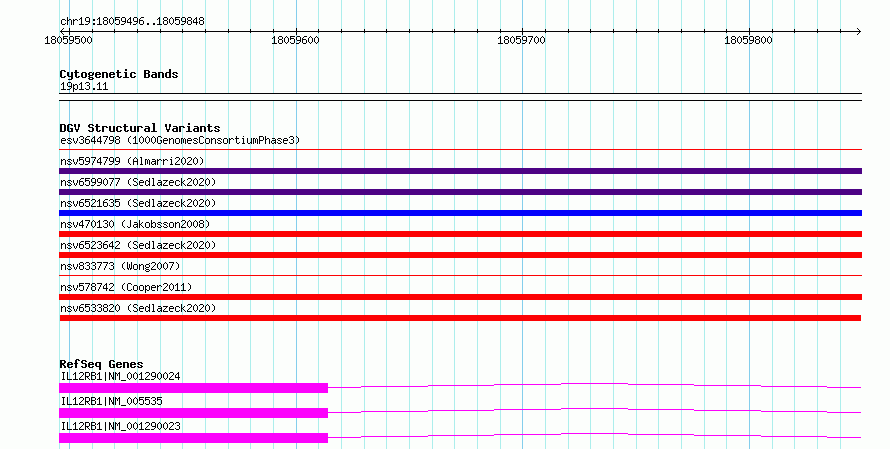890x449 pixels.
Task: Click ruler position label 18059800
Action: pyautogui.click(x=748, y=40)
